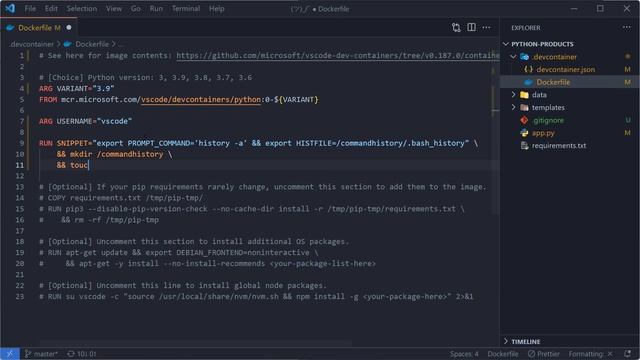Click the git icon beside .gitignore
Screen dimensions: 640x360
[x=524, y=120]
